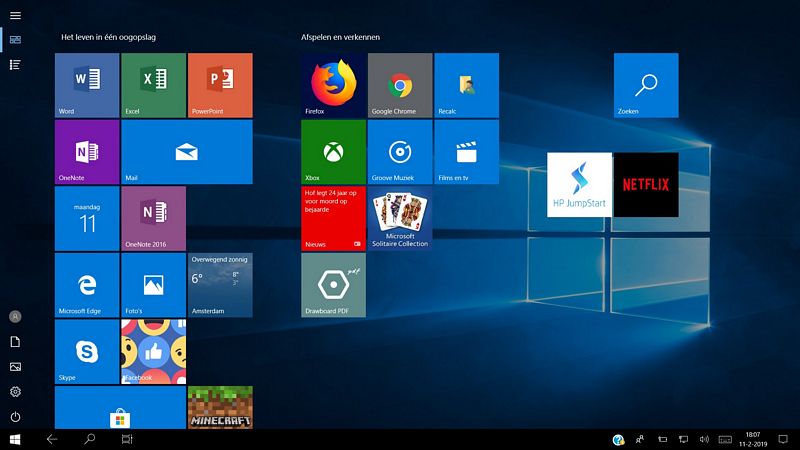Image resolution: width=800 pixels, height=450 pixels.
Task: Open the Recalc tile
Action: (x=466, y=85)
